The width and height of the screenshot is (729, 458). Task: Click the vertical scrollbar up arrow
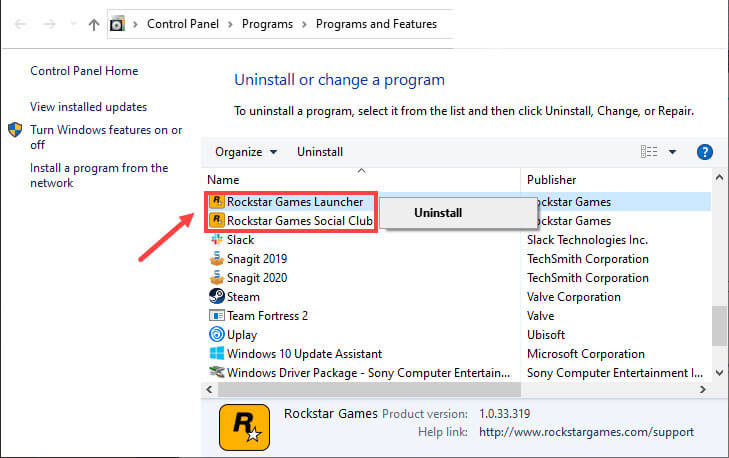(x=719, y=177)
